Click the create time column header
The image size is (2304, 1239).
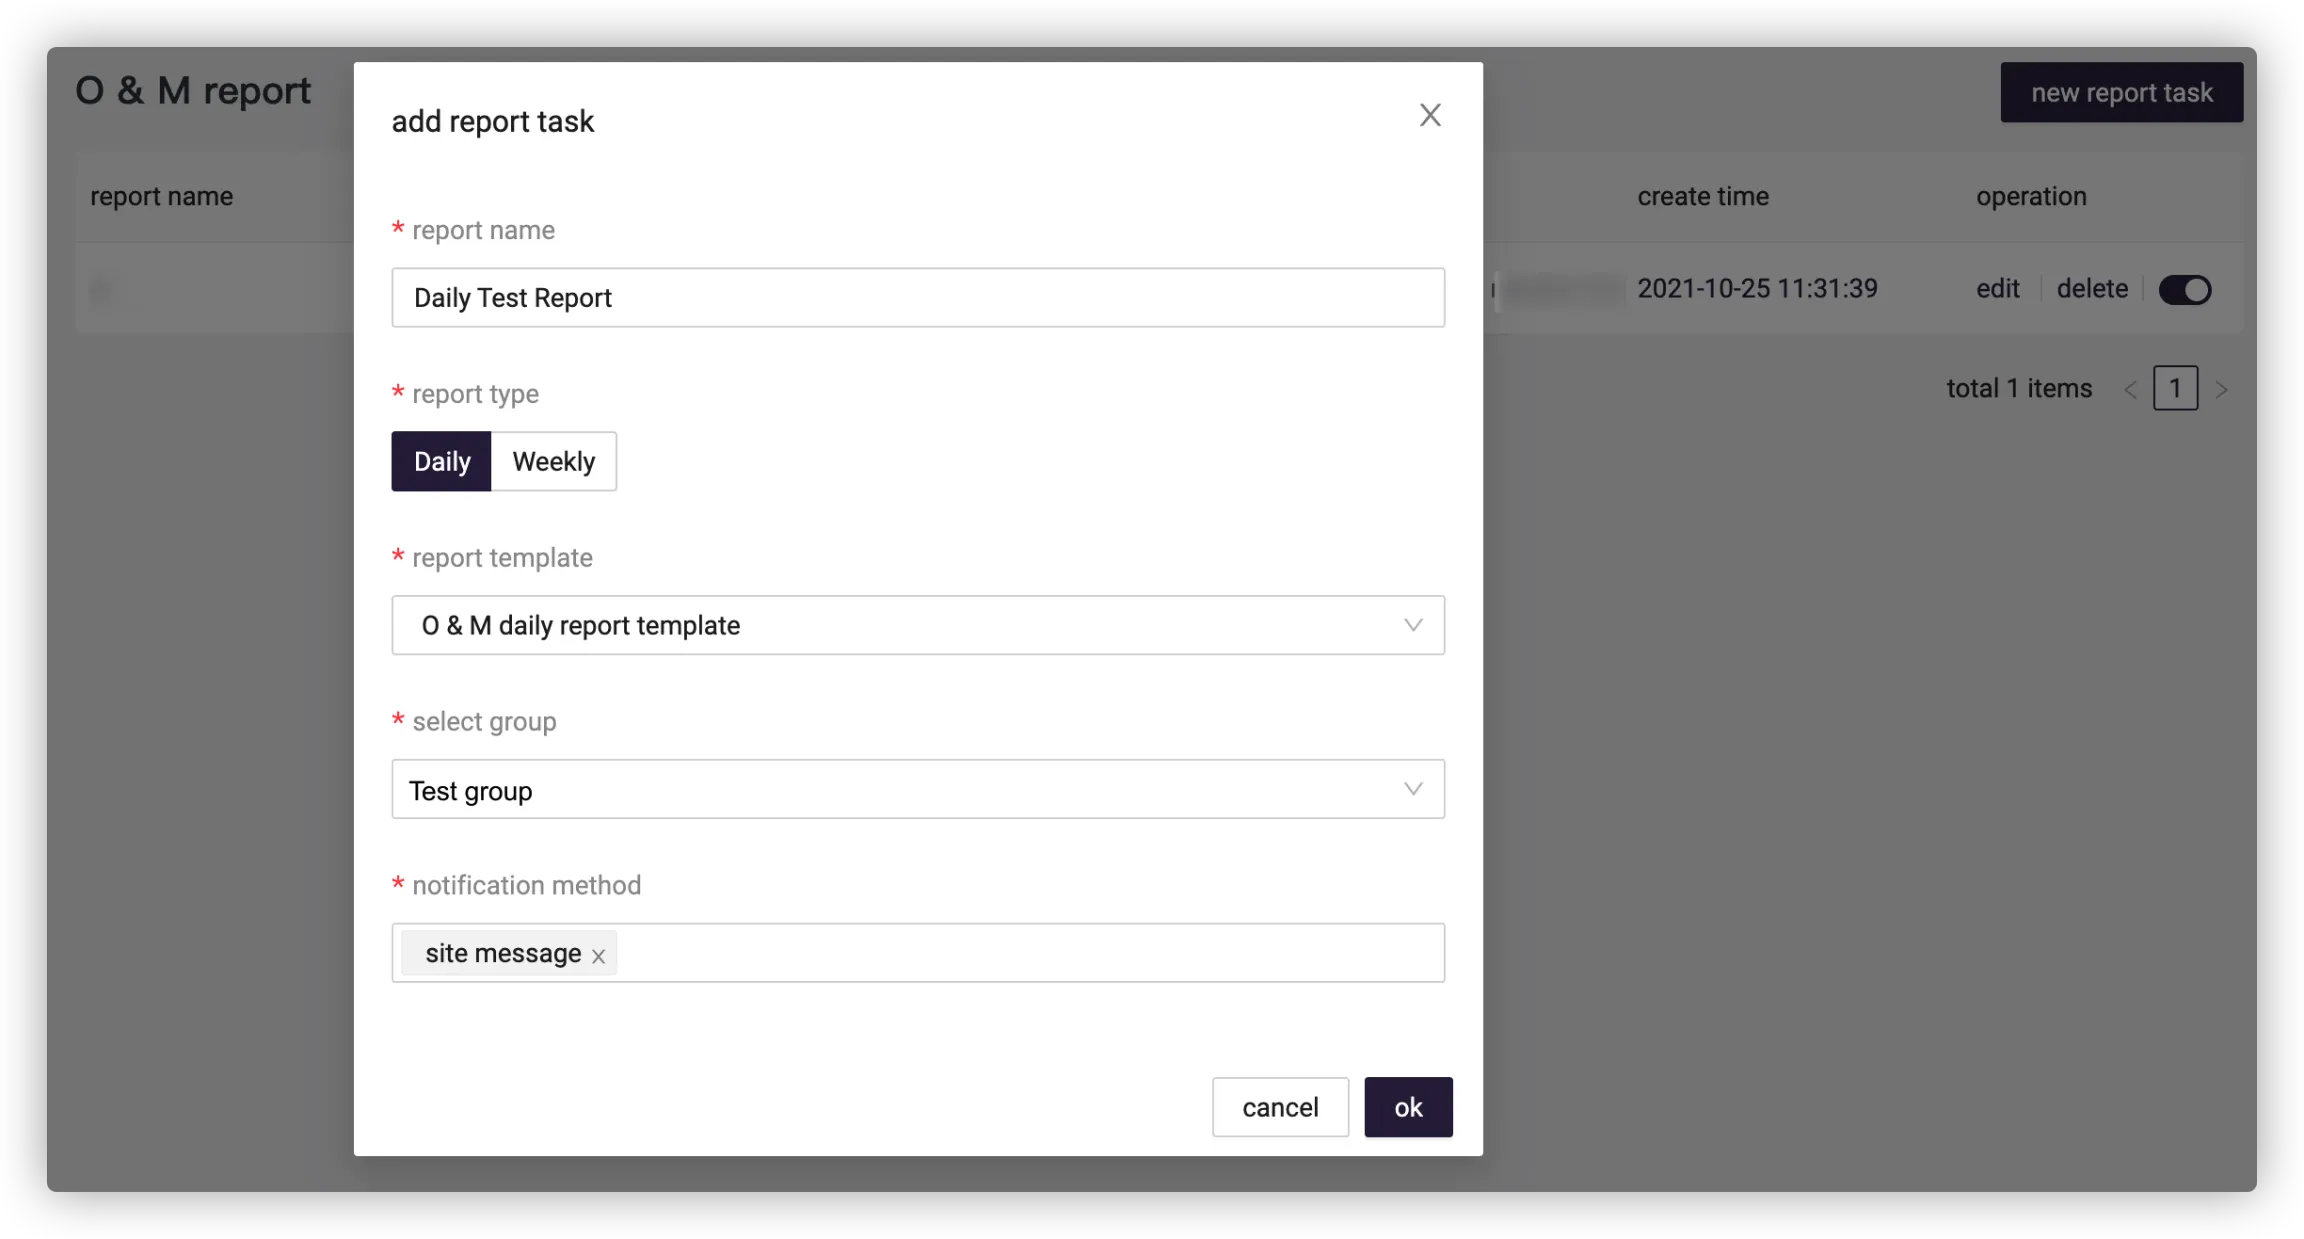click(x=1703, y=196)
